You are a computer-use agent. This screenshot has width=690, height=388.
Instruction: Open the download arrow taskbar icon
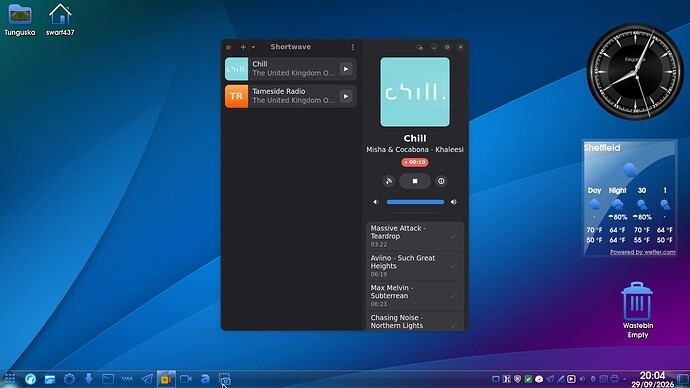click(88, 379)
